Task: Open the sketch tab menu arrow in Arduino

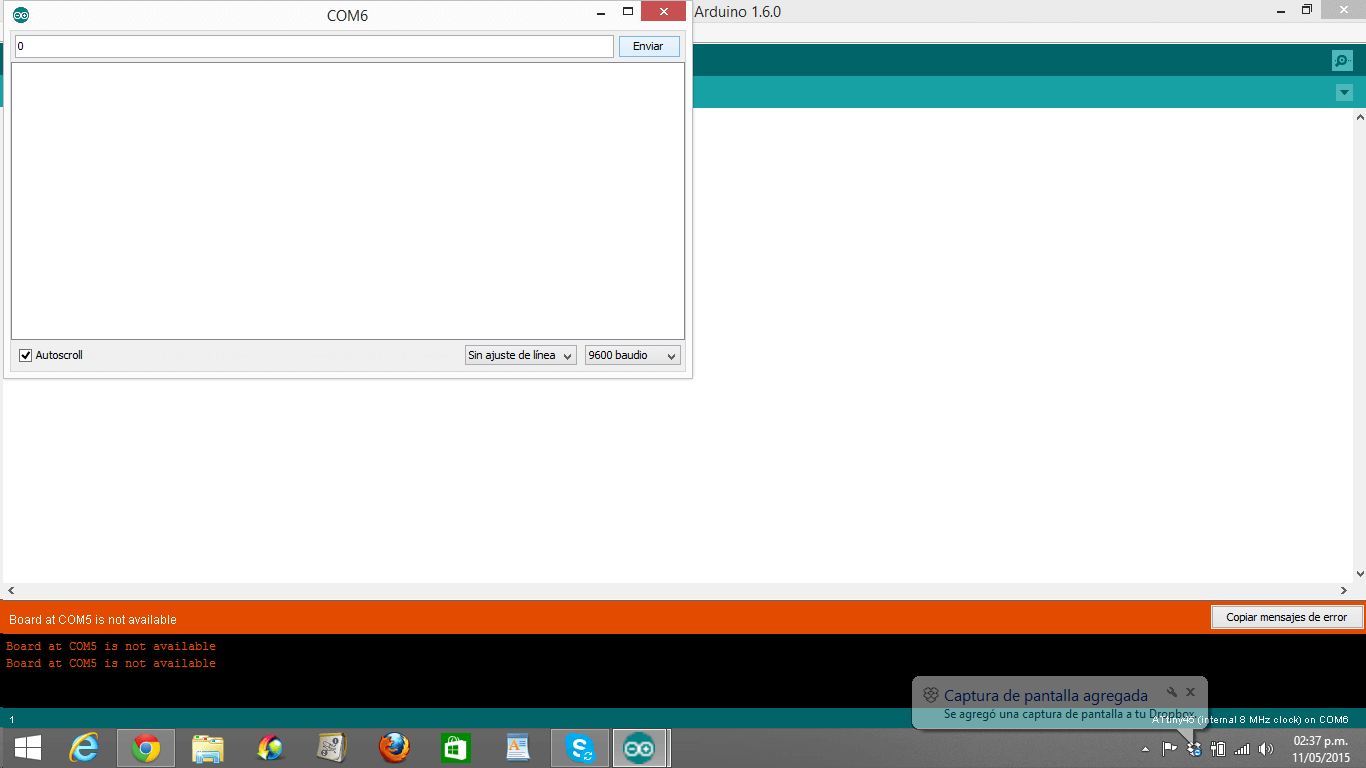Action: (1344, 93)
